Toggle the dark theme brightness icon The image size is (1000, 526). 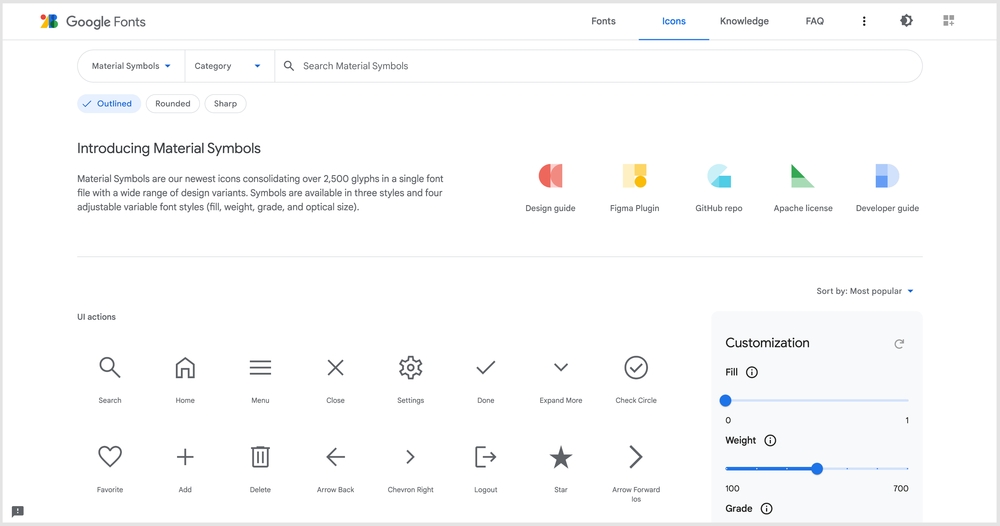tap(906, 21)
